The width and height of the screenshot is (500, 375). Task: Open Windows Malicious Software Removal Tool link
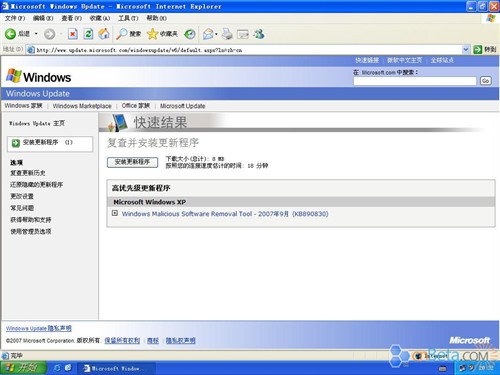tap(225, 214)
